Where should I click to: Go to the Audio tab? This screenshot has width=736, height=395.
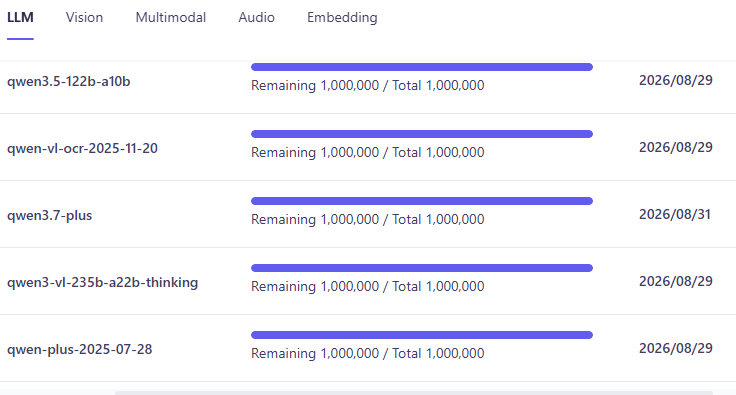(x=256, y=17)
